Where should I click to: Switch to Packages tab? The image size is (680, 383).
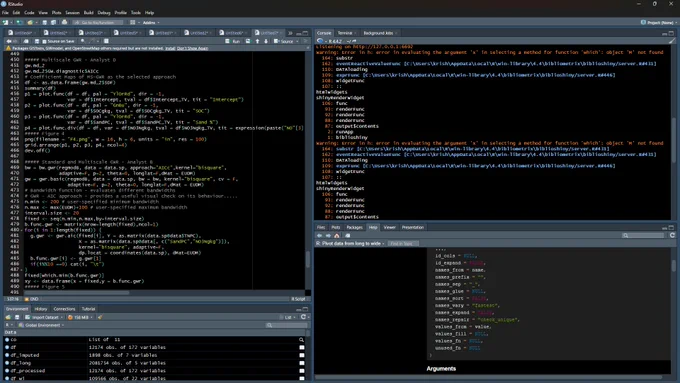coord(354,227)
